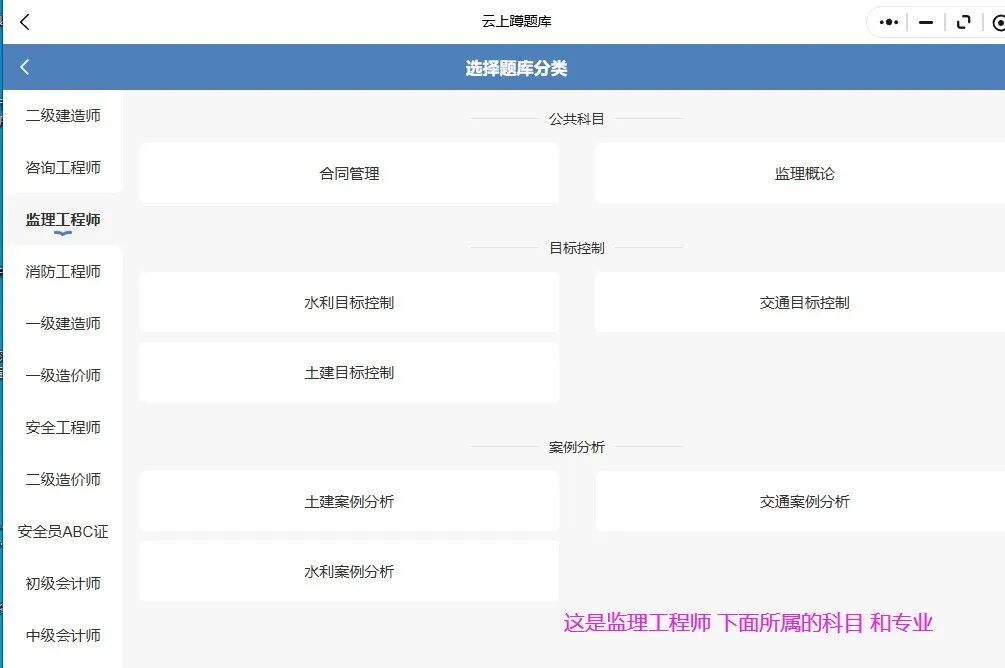Click the expand window icon in capsule
This screenshot has height=668, width=1005.
[963, 22]
